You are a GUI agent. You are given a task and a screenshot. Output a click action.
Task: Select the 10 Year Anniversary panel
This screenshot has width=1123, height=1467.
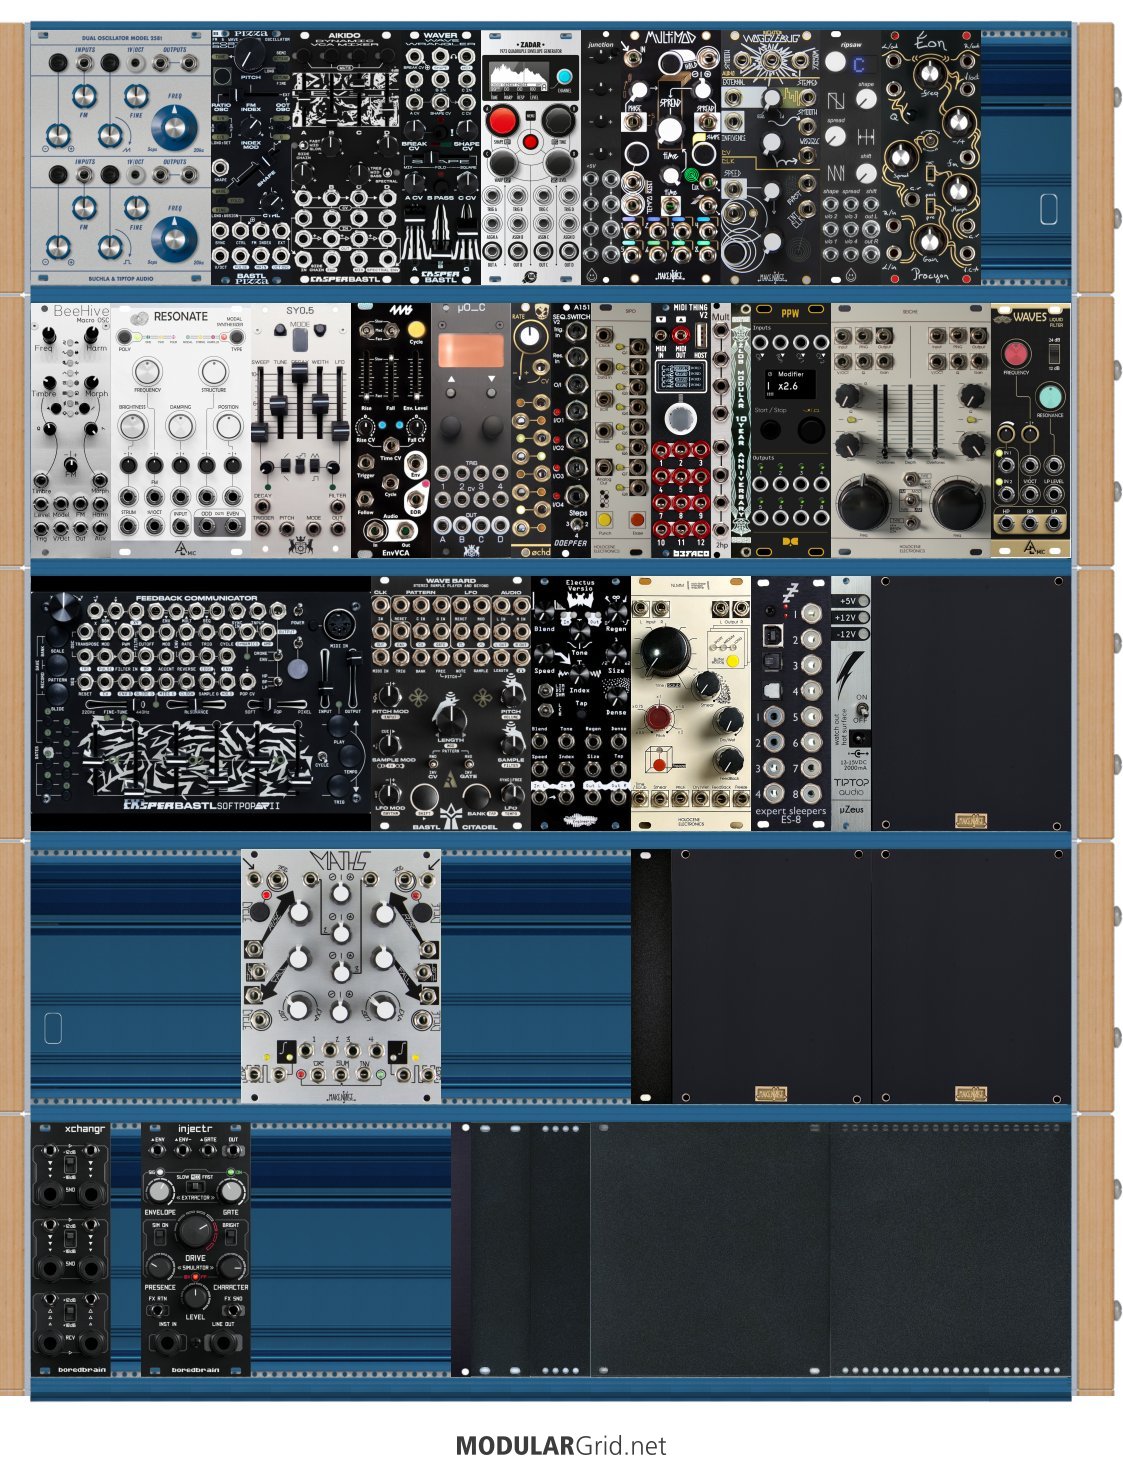[x=741, y=430]
